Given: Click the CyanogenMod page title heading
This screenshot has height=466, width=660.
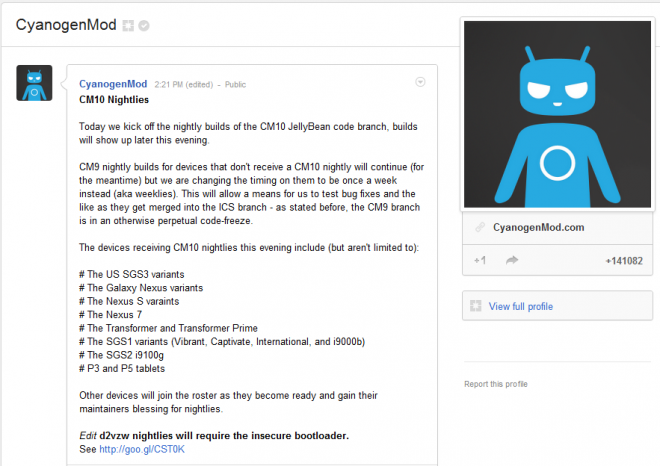Looking at the screenshot, I should pos(66,25).
